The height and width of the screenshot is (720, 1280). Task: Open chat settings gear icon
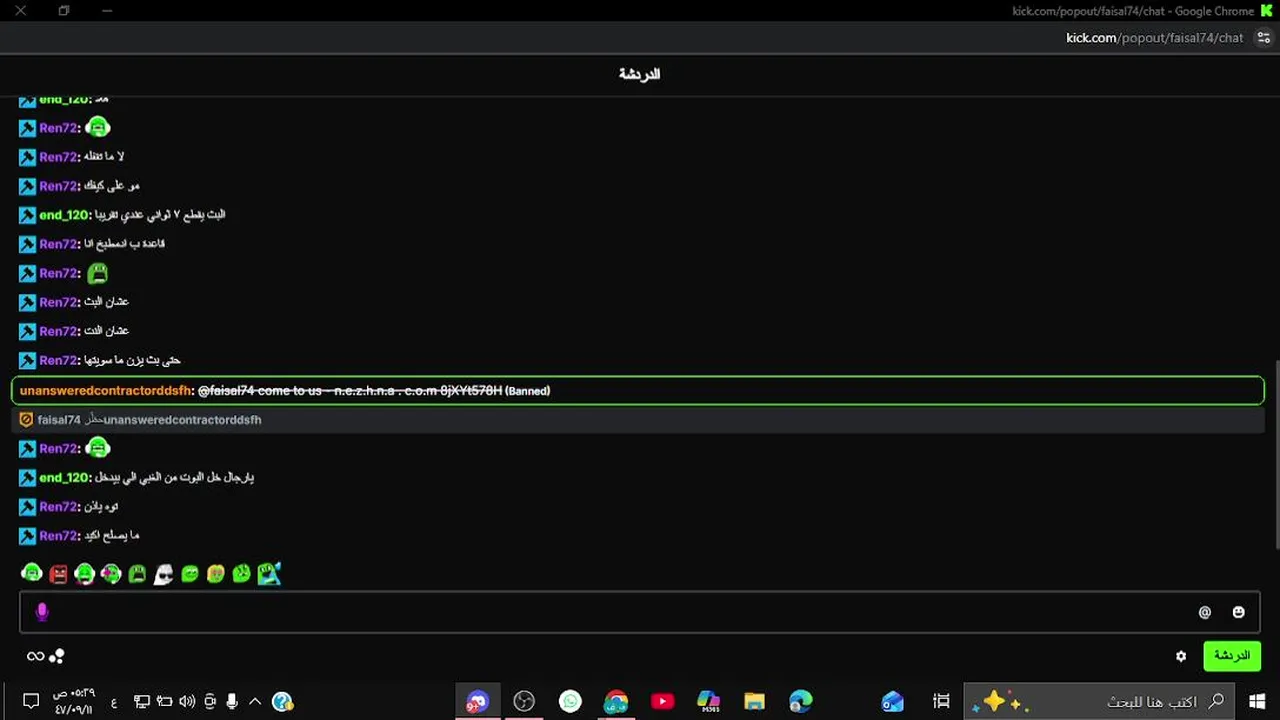tap(1181, 656)
